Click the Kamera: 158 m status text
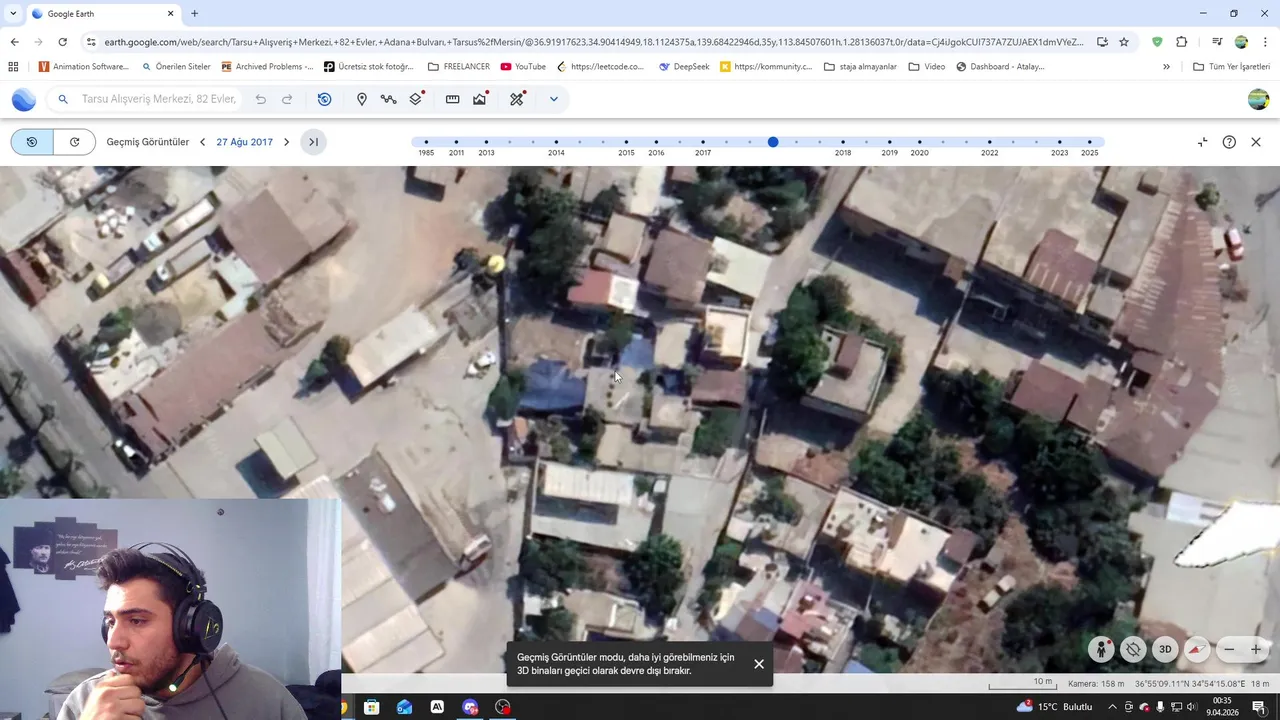 [x=1096, y=684]
